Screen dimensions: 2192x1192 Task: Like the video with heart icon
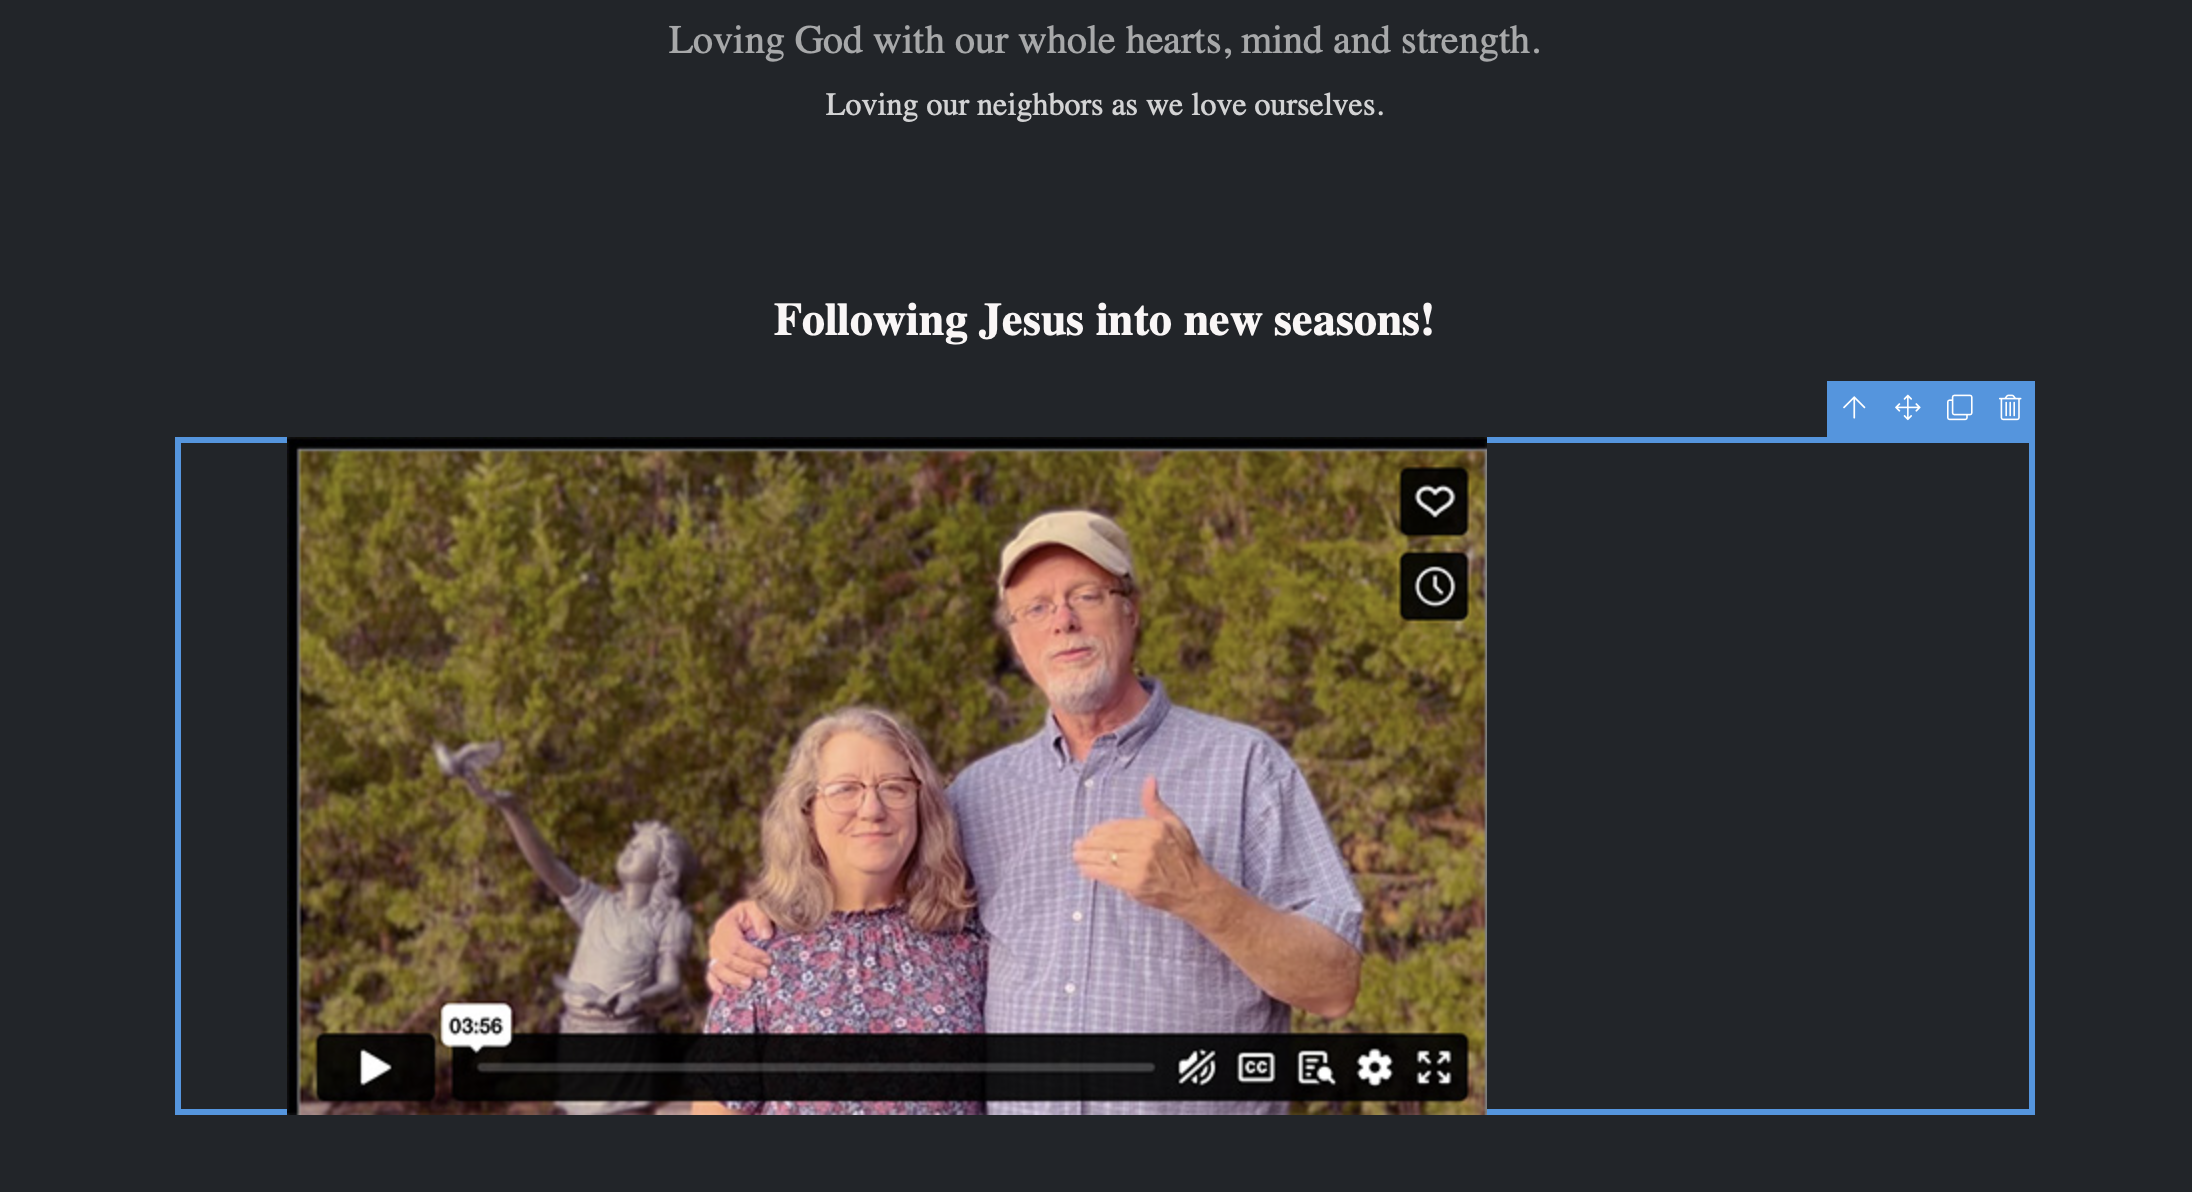click(x=1434, y=501)
